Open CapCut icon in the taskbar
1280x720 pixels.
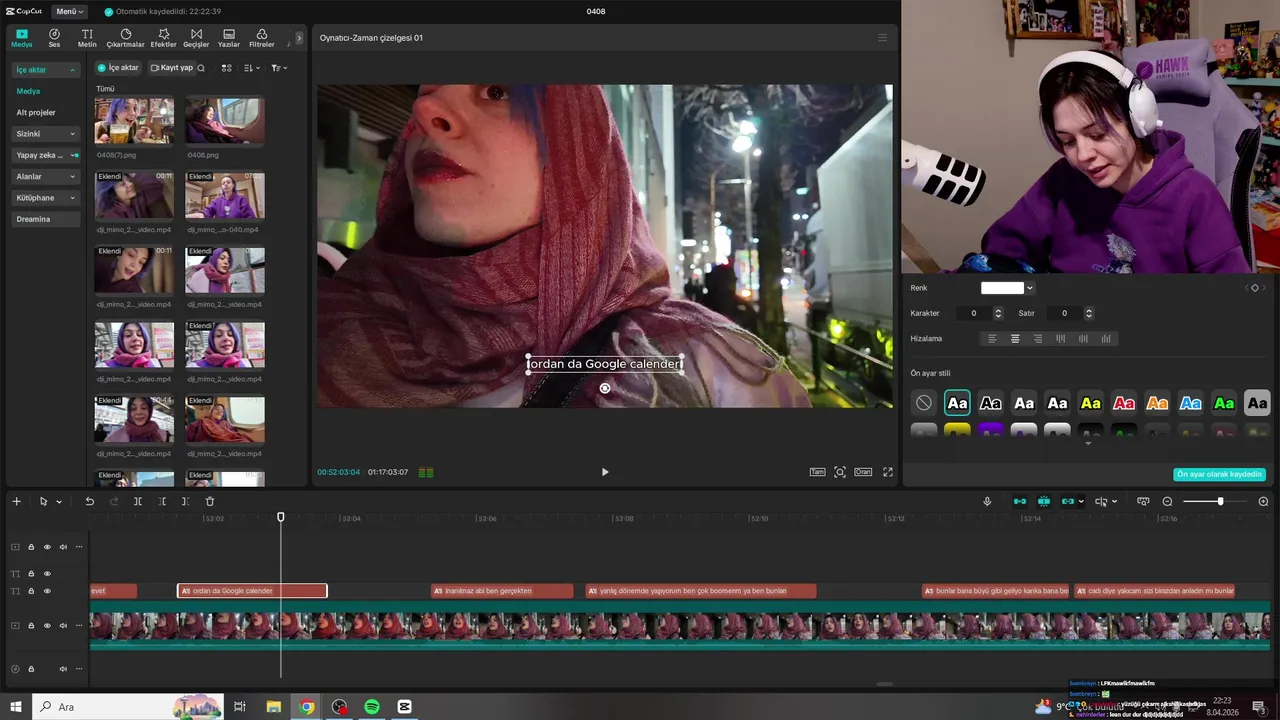[x=405, y=707]
